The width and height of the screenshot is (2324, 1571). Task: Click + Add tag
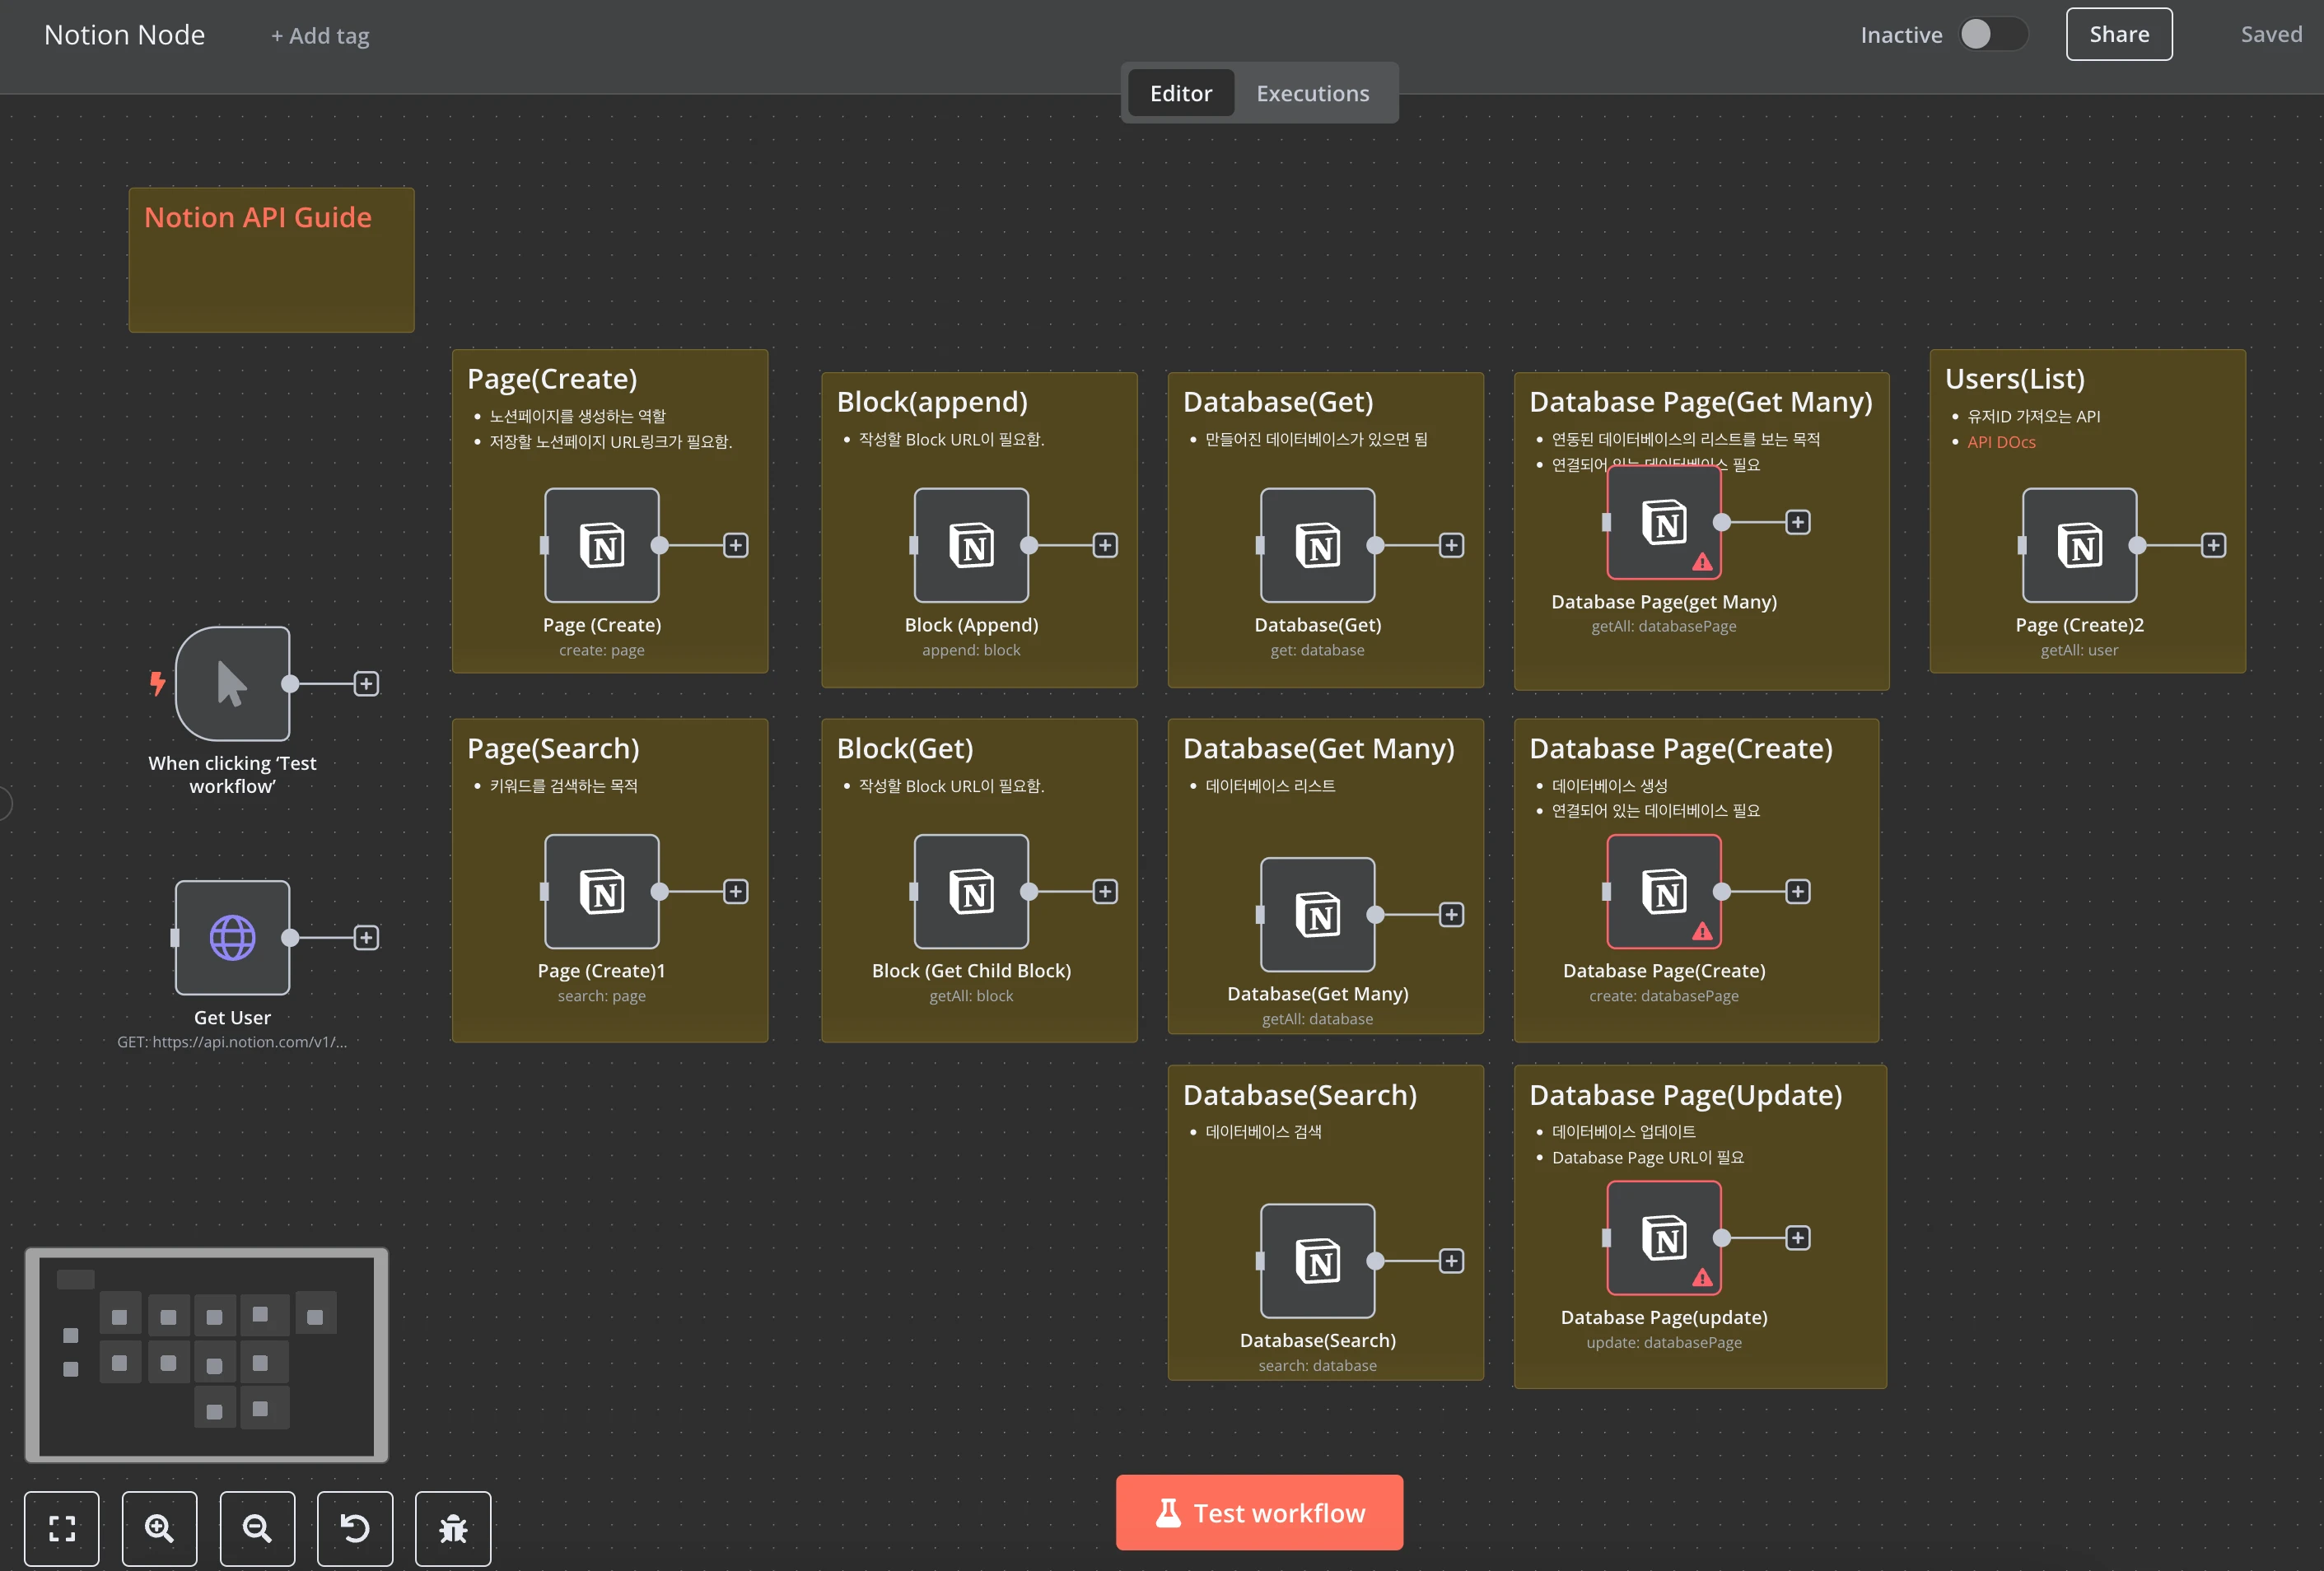tap(320, 36)
